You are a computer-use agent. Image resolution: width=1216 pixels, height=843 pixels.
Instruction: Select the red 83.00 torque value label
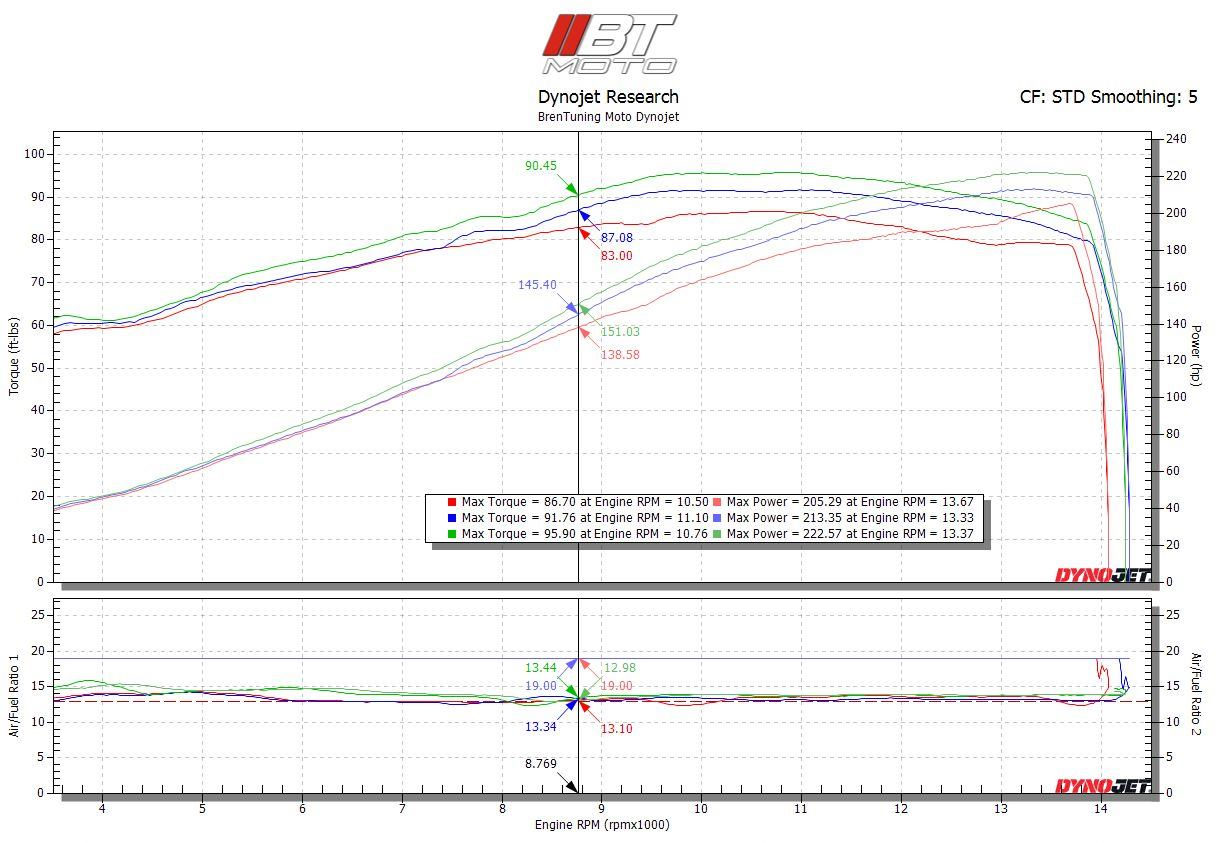616,256
